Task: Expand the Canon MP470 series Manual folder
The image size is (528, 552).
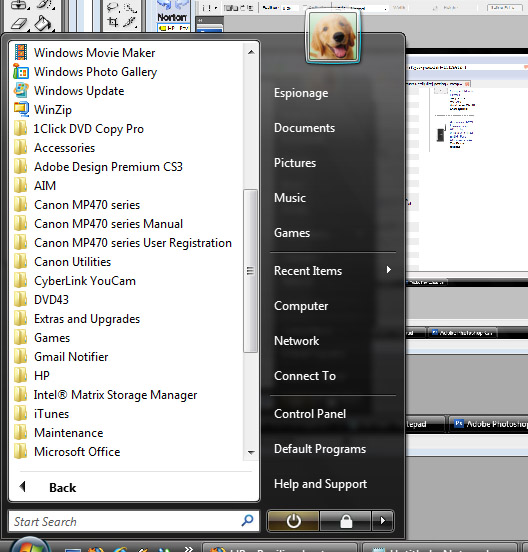Action: point(108,224)
